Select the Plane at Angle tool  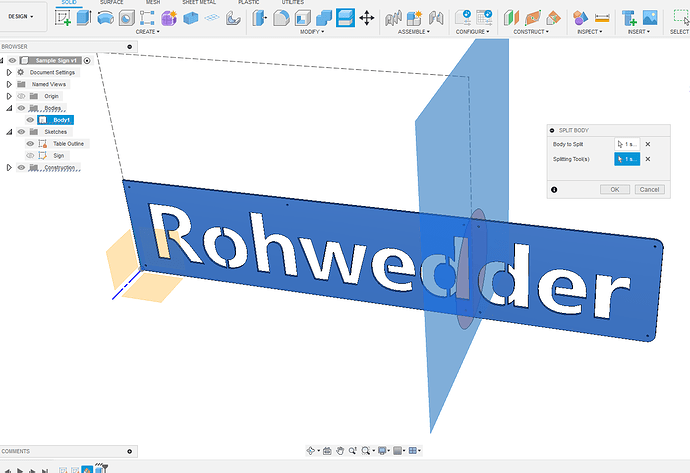(532, 18)
